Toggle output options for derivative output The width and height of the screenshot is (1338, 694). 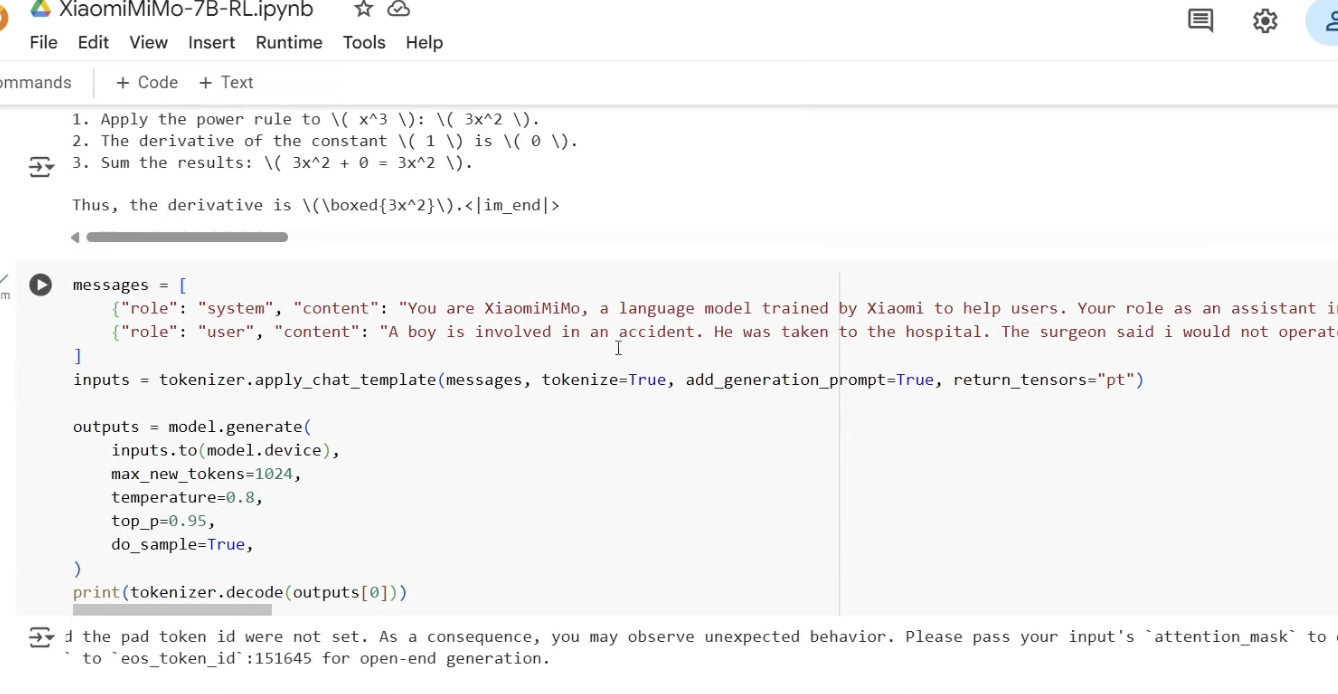click(40, 167)
